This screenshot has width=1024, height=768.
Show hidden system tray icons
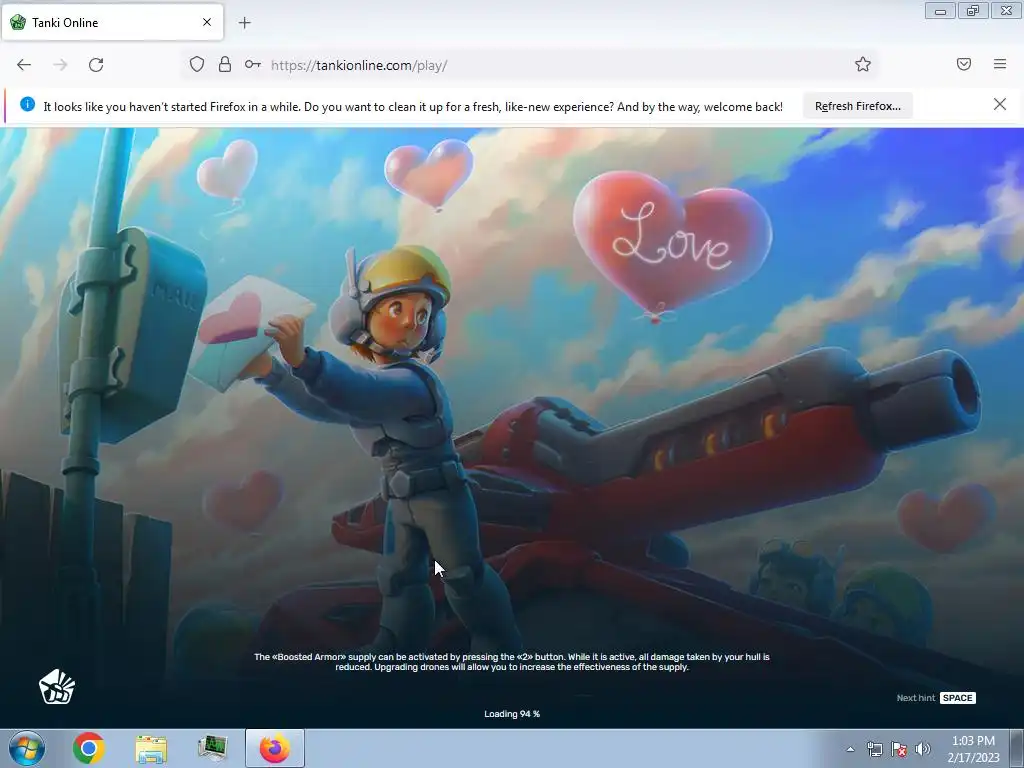click(850, 749)
